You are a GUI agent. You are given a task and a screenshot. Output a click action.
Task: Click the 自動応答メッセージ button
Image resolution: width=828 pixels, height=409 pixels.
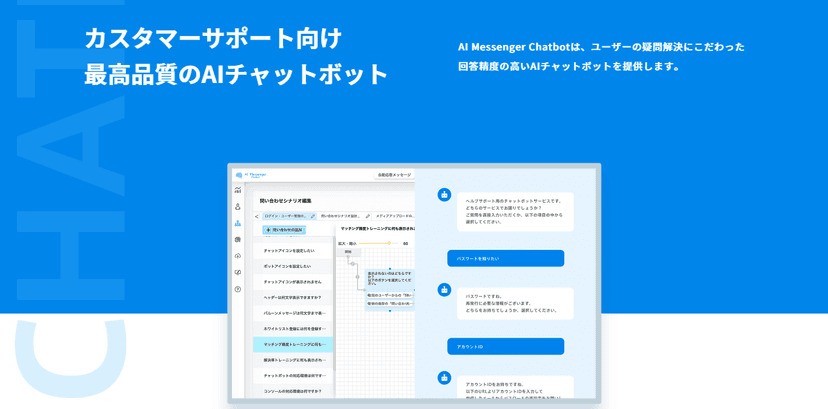394,175
